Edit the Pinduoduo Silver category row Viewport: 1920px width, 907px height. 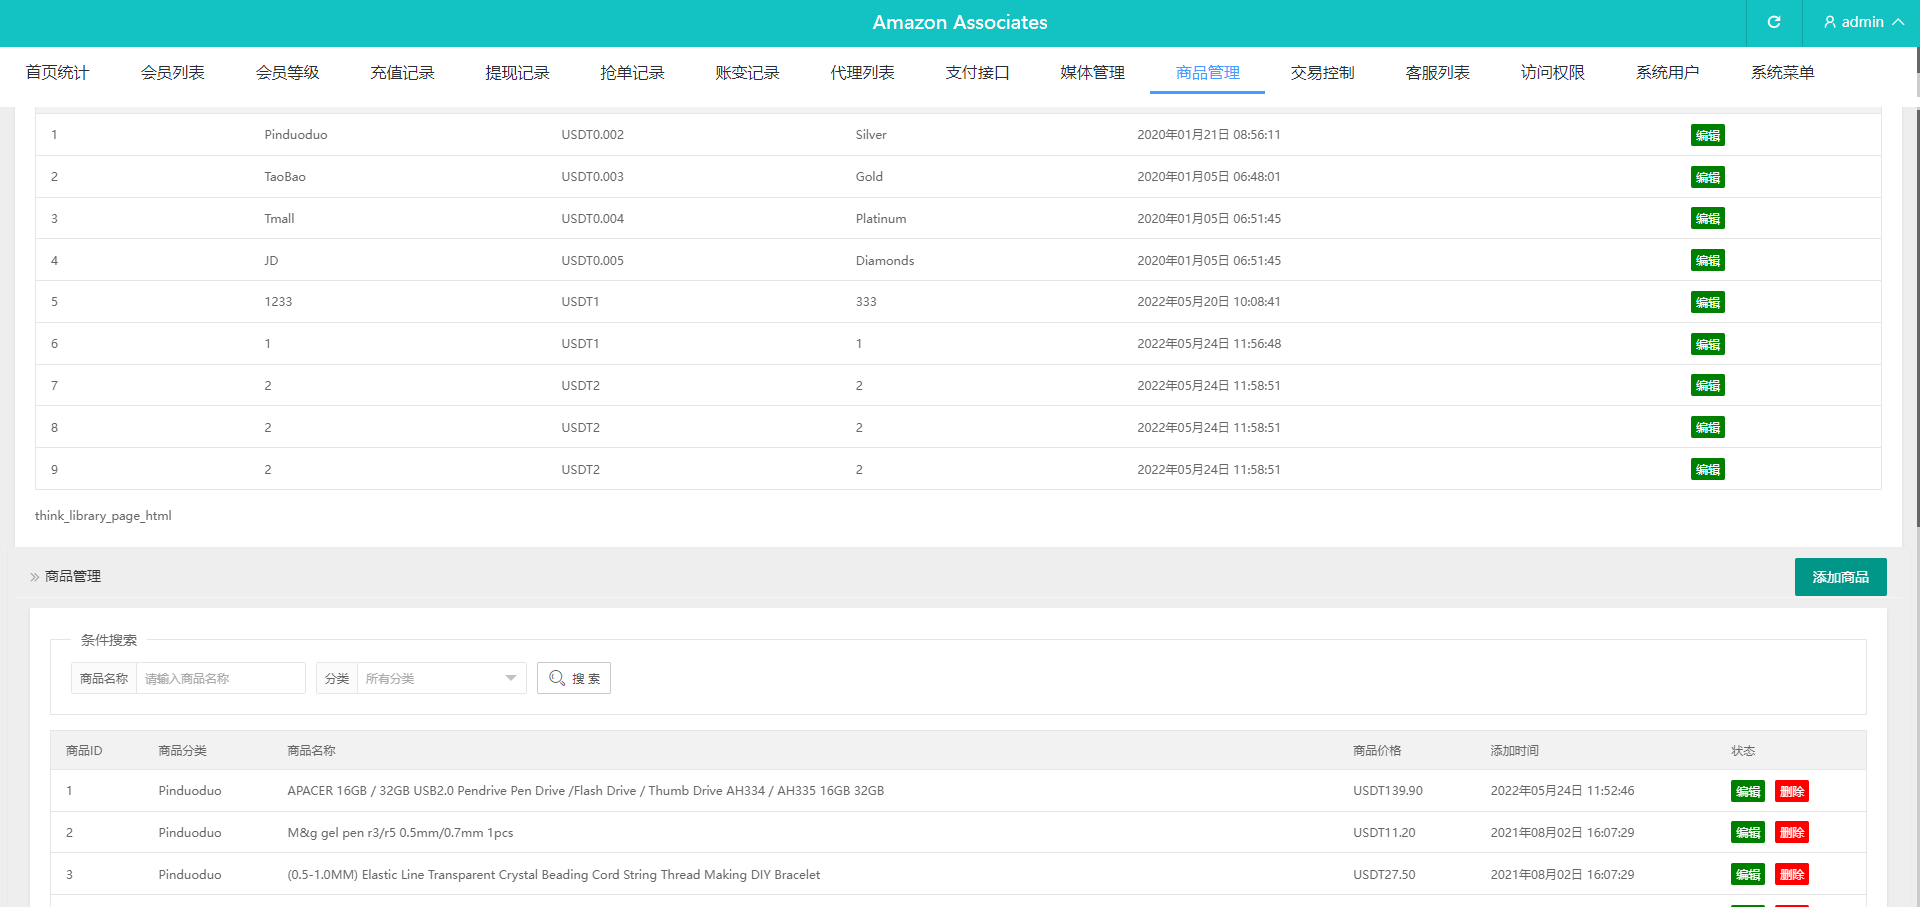[x=1707, y=135]
